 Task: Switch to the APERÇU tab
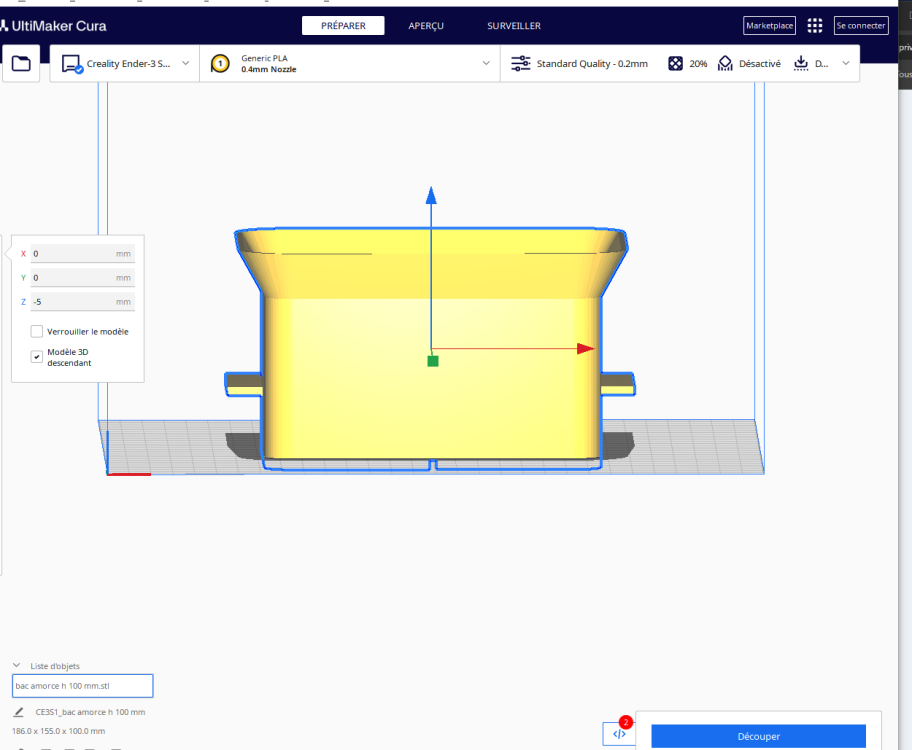point(426,26)
